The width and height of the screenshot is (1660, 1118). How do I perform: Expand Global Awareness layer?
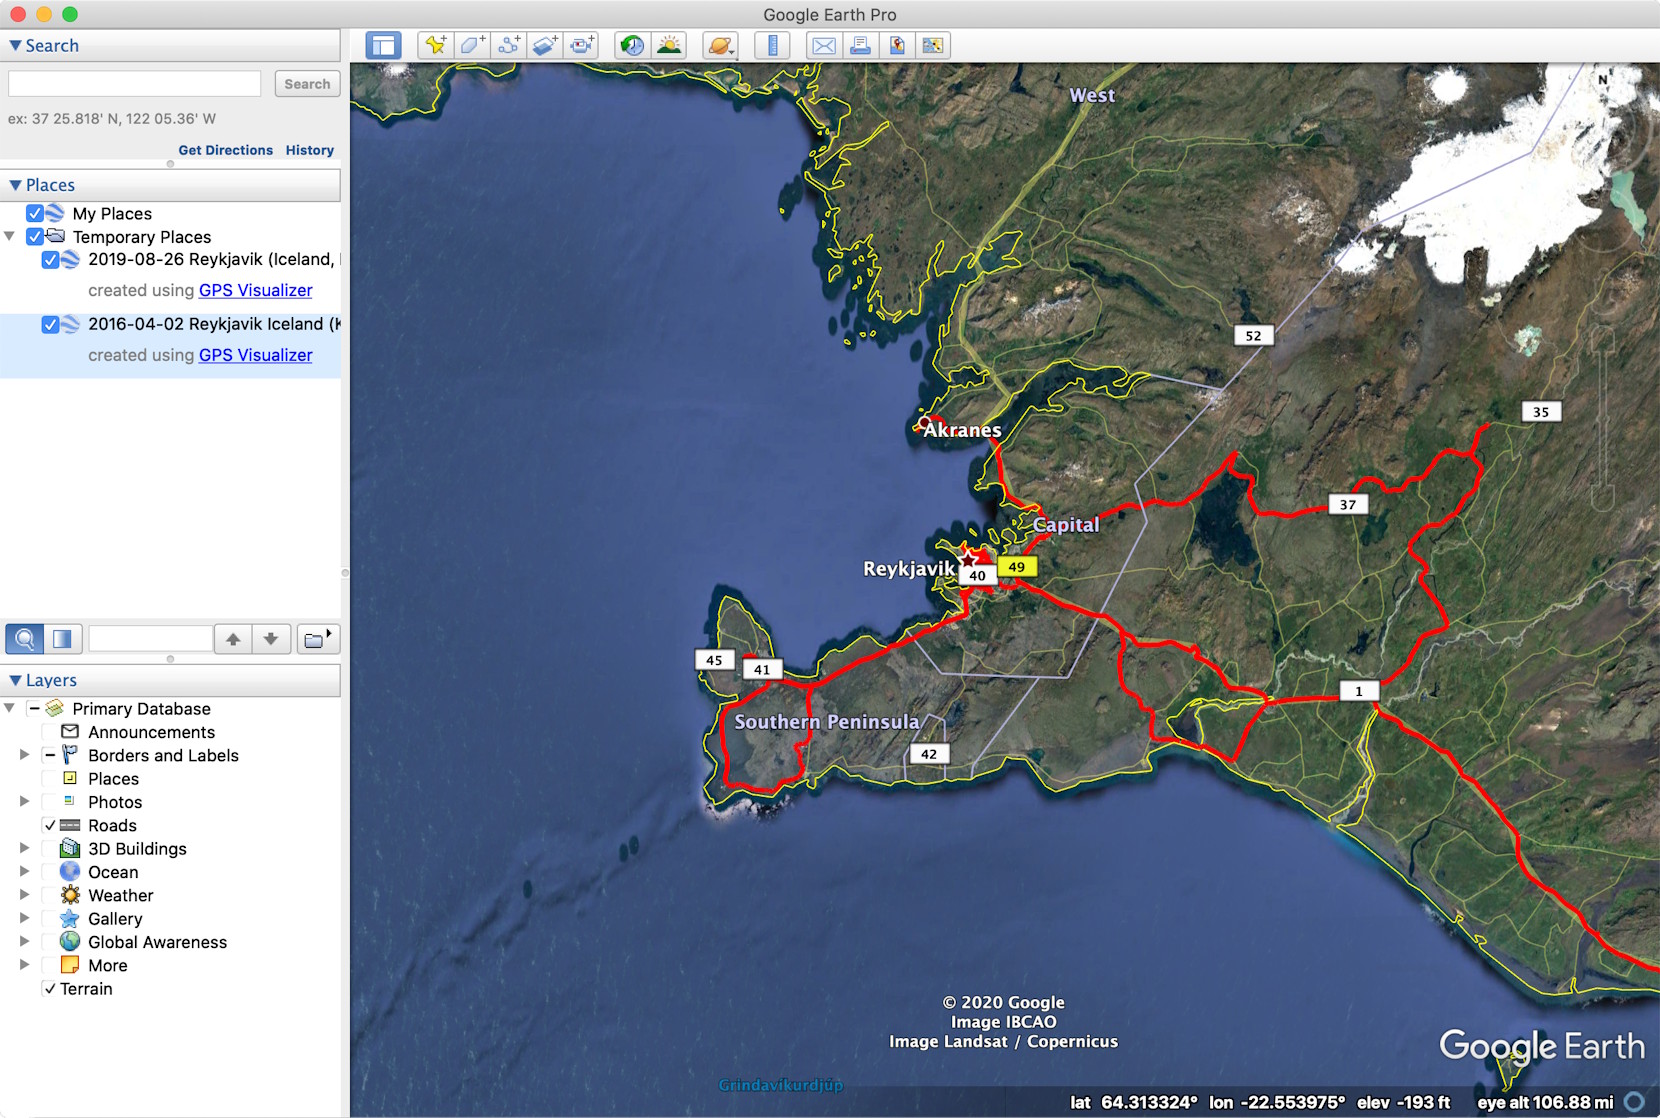tap(25, 941)
